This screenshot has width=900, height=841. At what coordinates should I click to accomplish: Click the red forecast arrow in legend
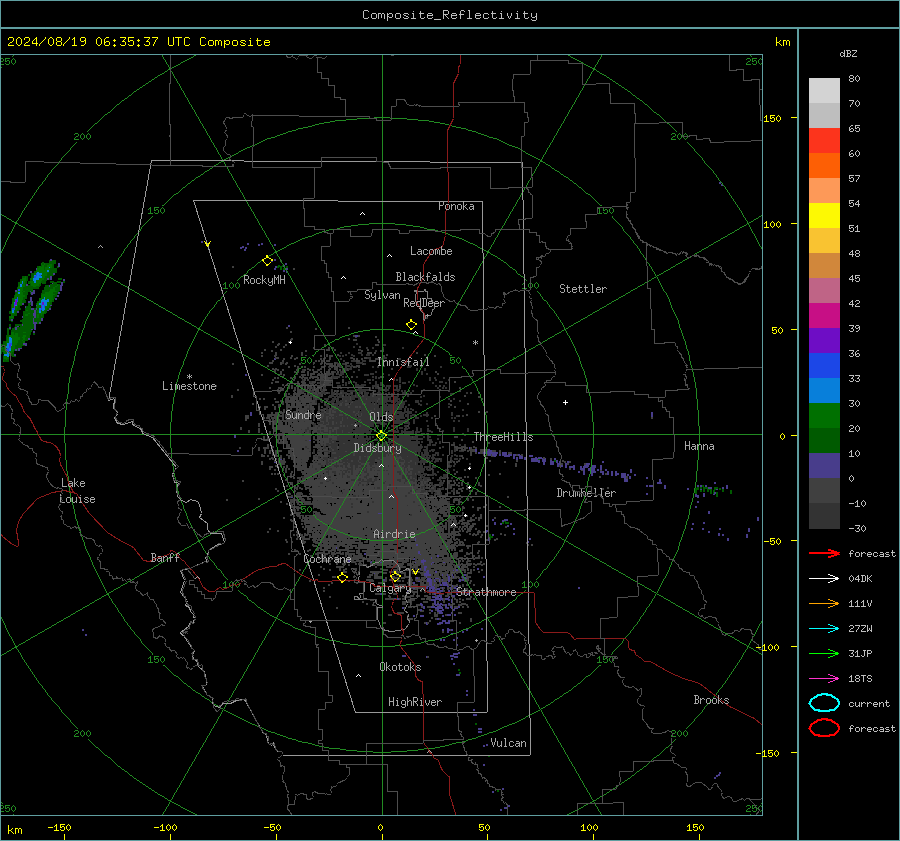(x=824, y=553)
